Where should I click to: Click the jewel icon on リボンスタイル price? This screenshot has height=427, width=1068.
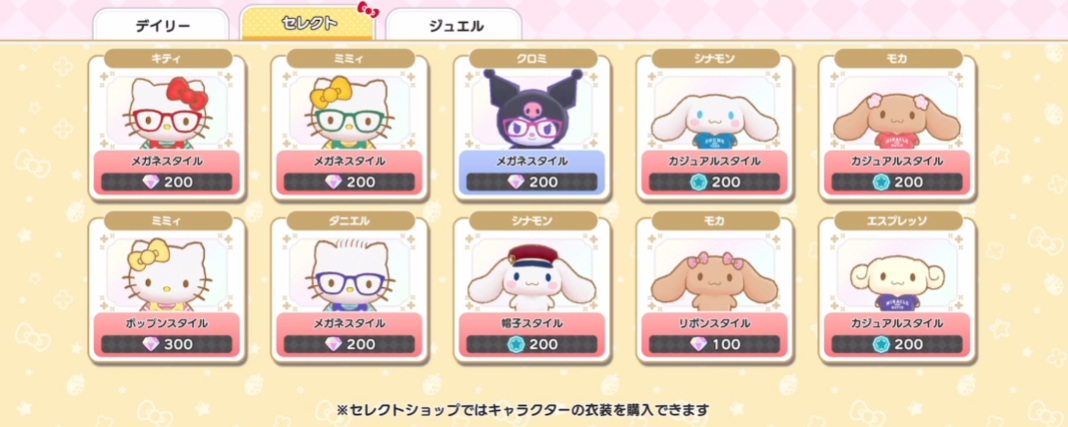[x=698, y=344]
